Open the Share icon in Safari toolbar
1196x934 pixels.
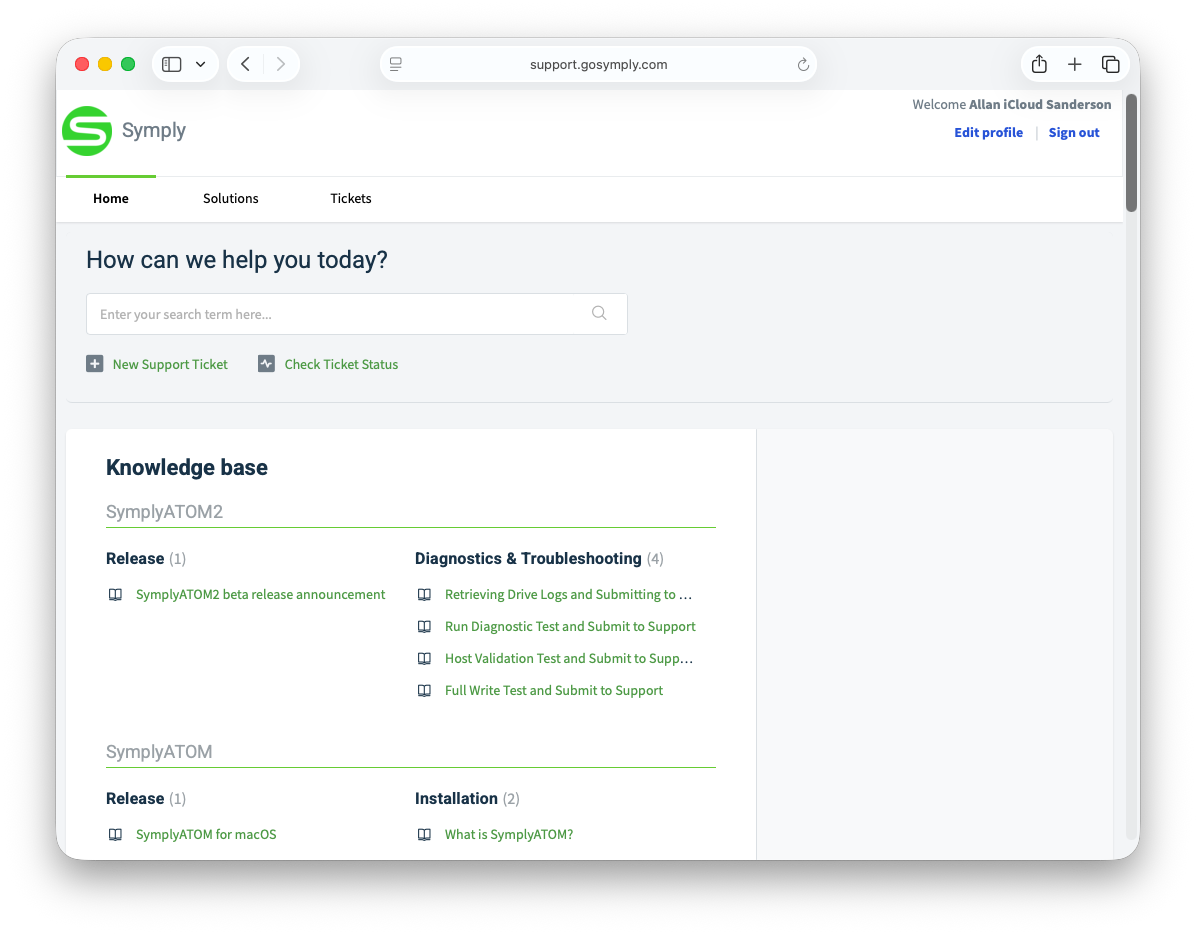coord(1039,64)
